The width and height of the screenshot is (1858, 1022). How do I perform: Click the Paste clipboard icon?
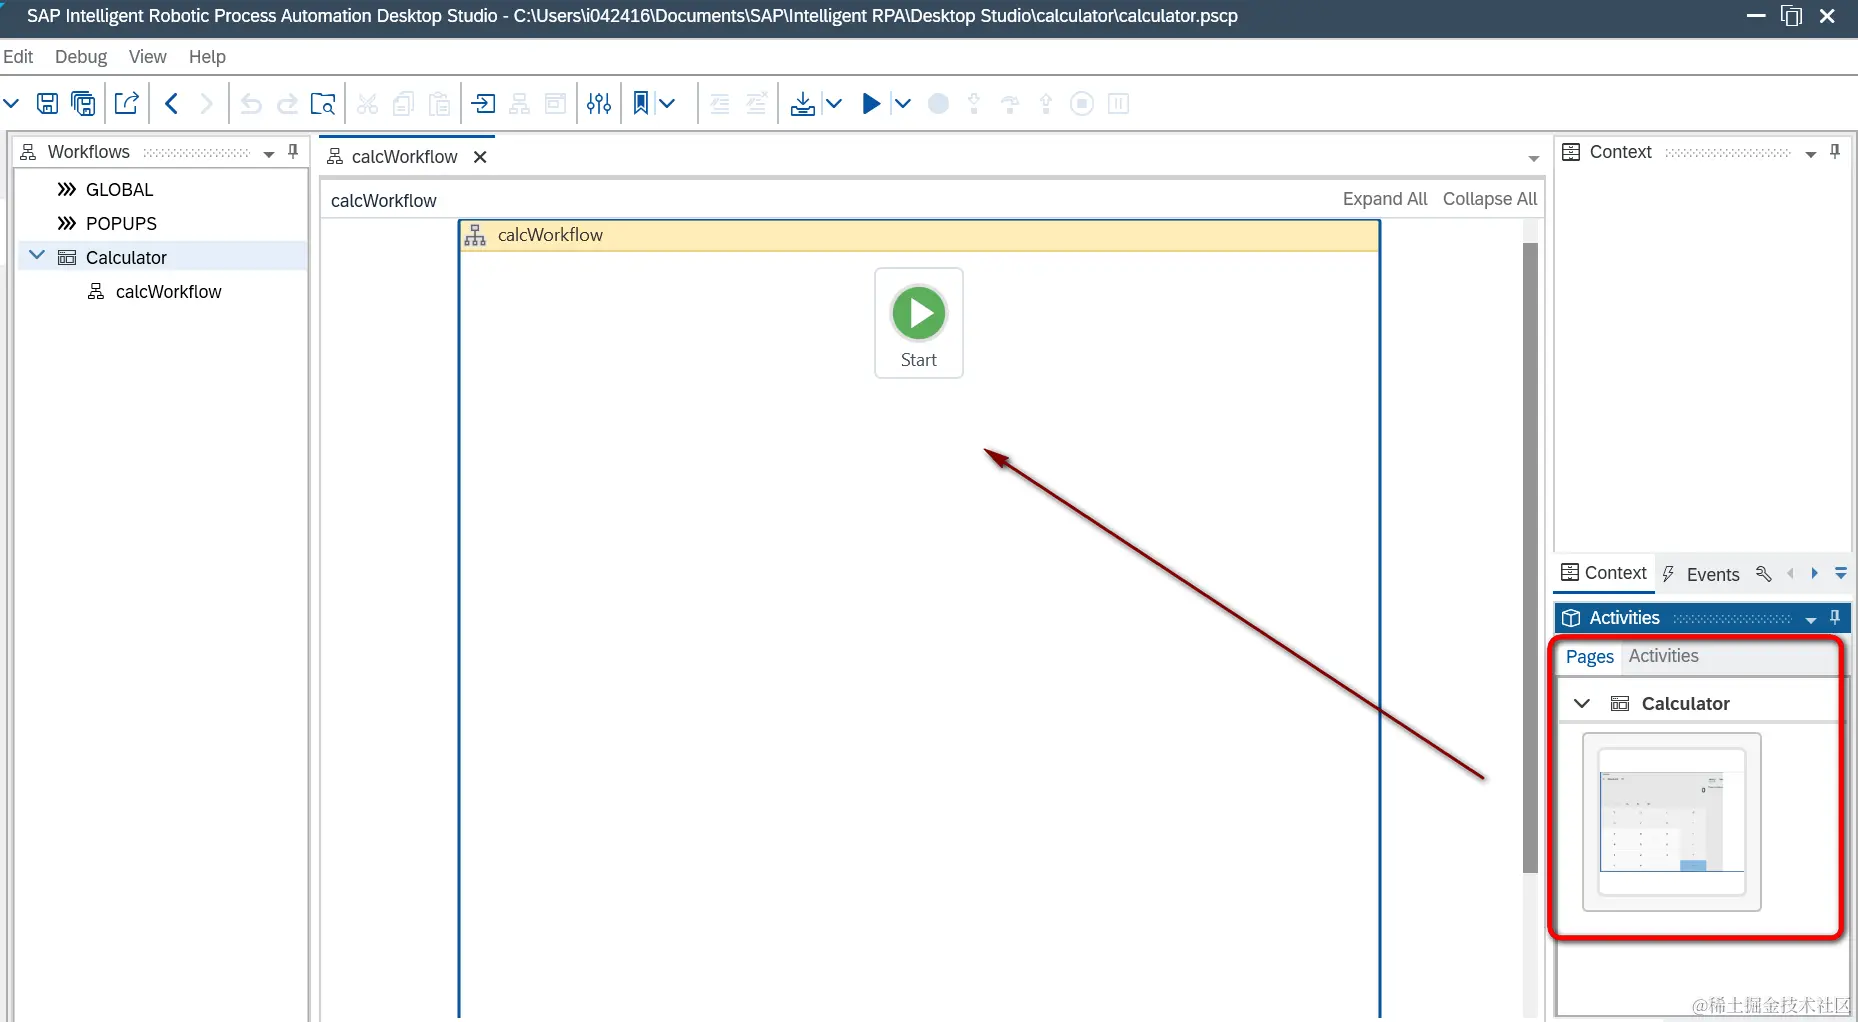click(x=439, y=104)
